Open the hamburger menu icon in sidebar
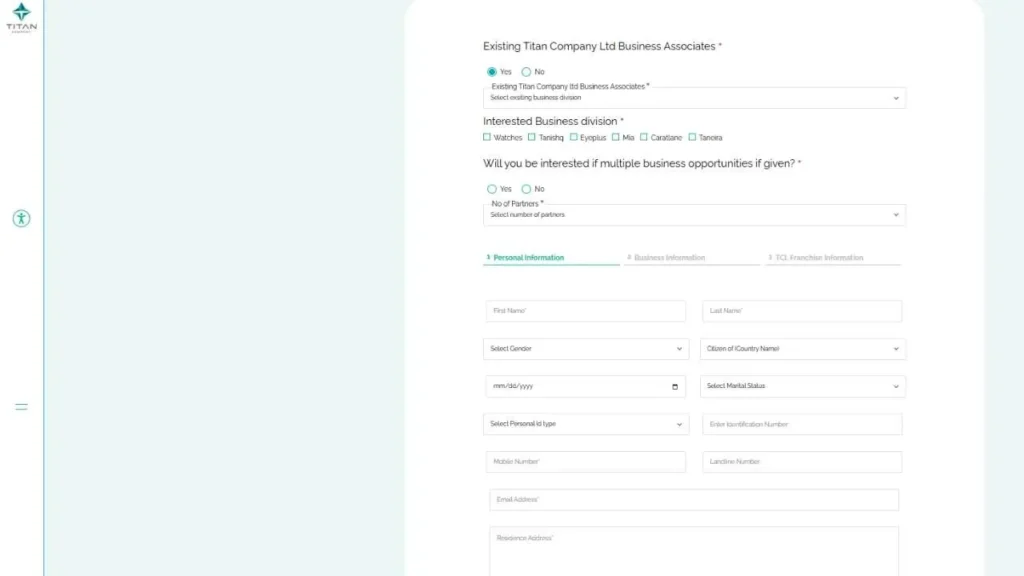The height and width of the screenshot is (576, 1024). tap(21, 407)
